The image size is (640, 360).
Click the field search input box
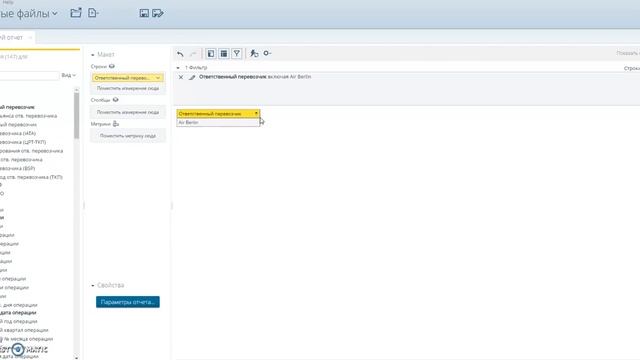coord(29,76)
